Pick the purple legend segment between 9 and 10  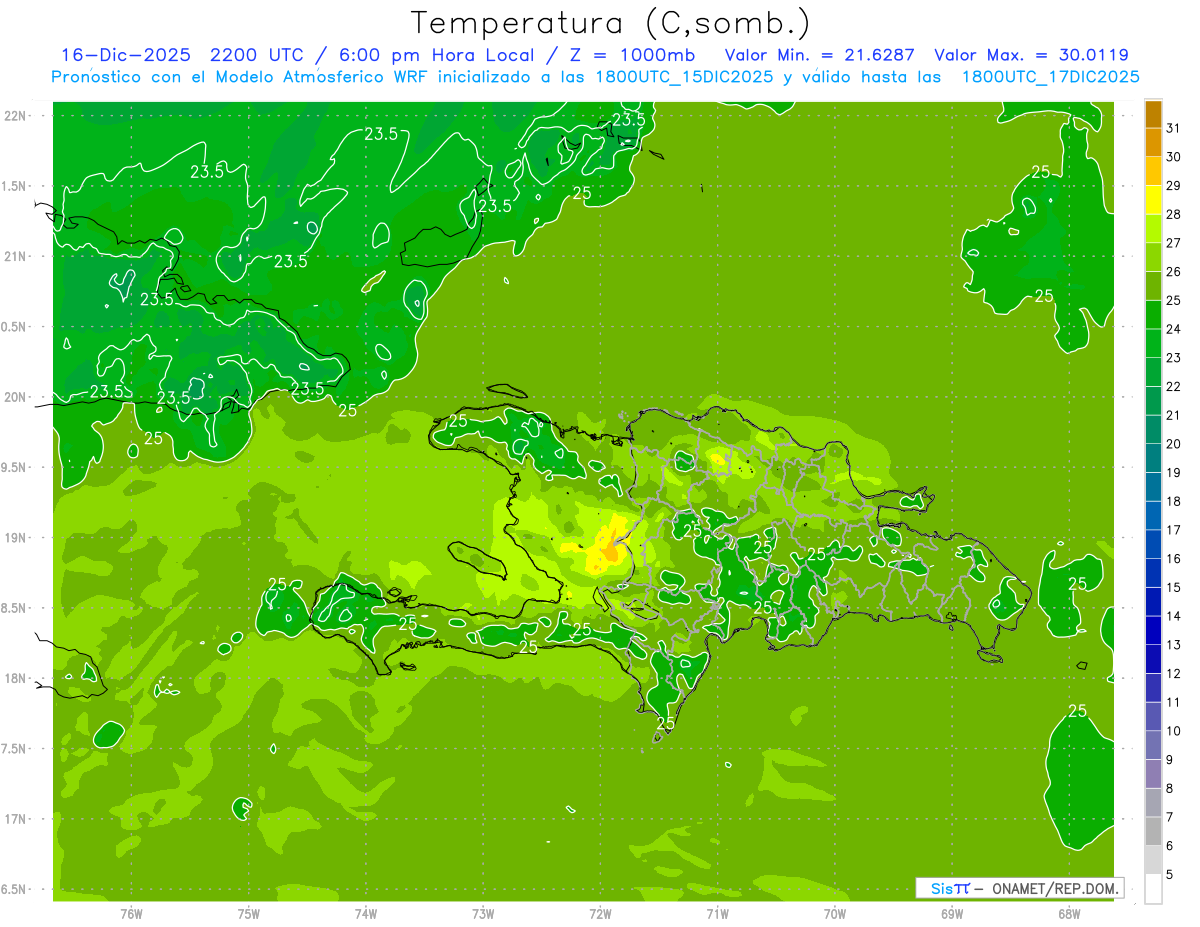pyautogui.click(x=1153, y=746)
